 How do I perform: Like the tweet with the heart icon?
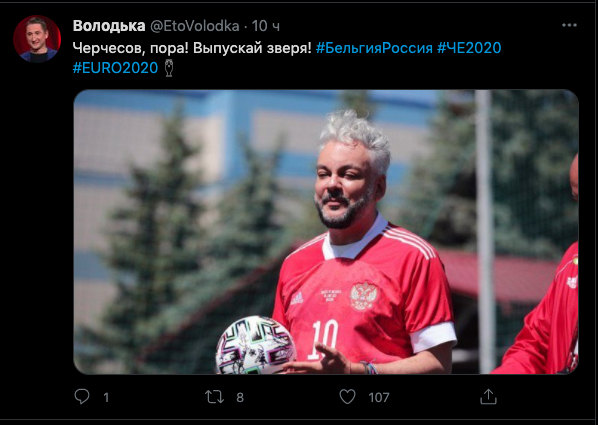click(x=347, y=397)
